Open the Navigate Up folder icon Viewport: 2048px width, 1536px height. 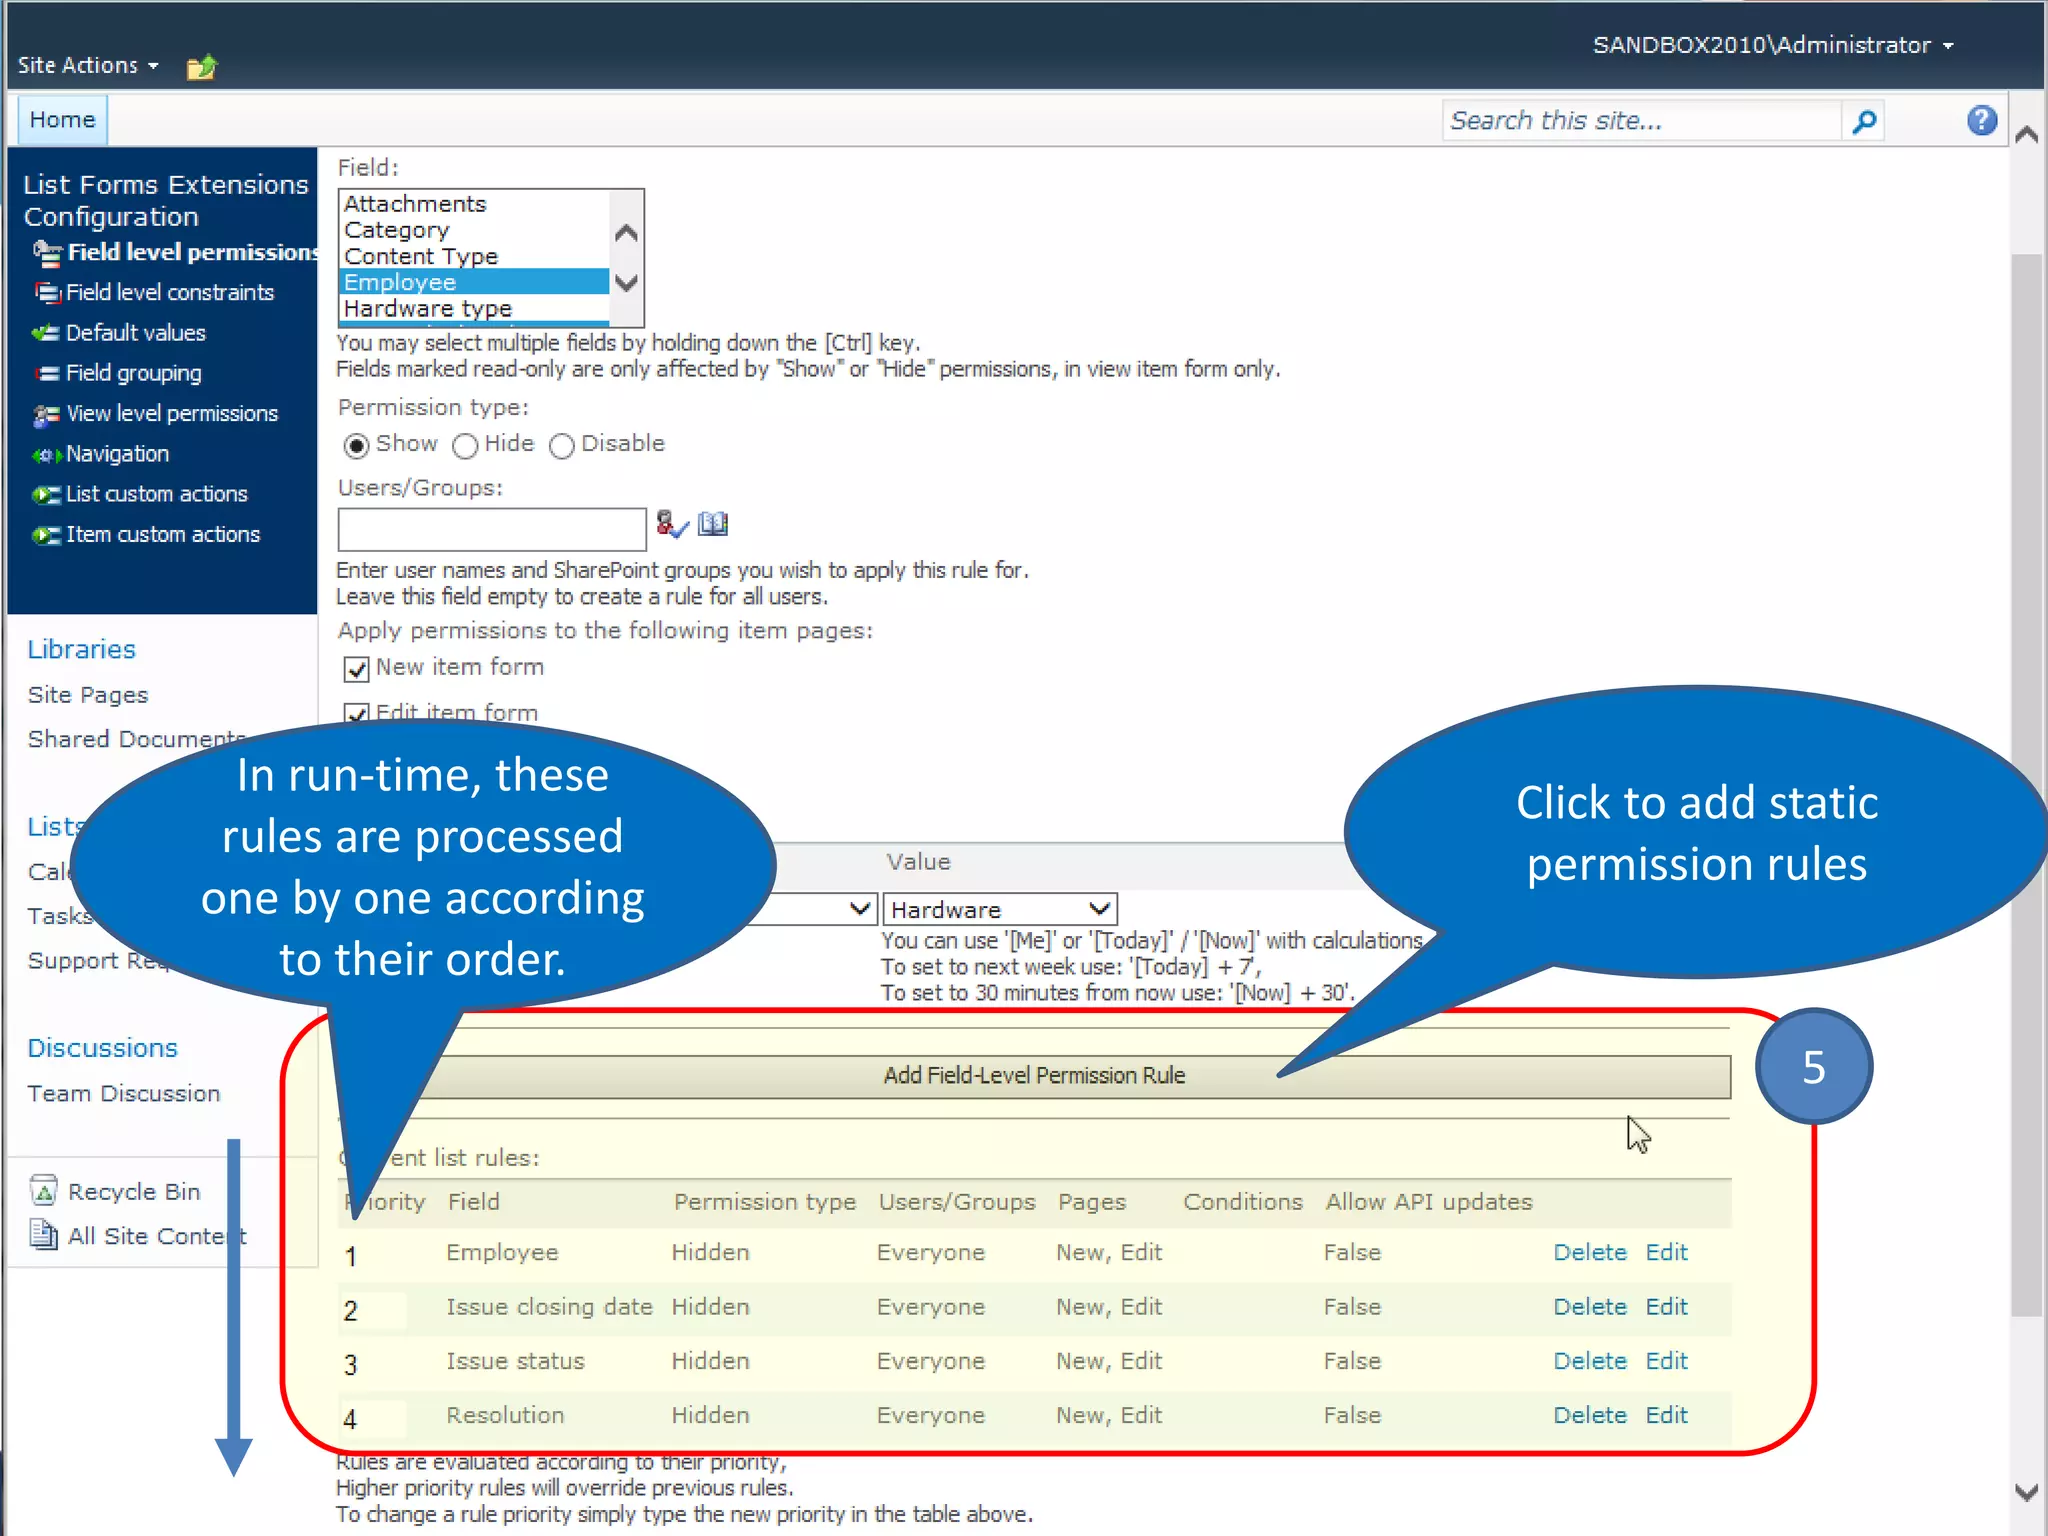[202, 67]
